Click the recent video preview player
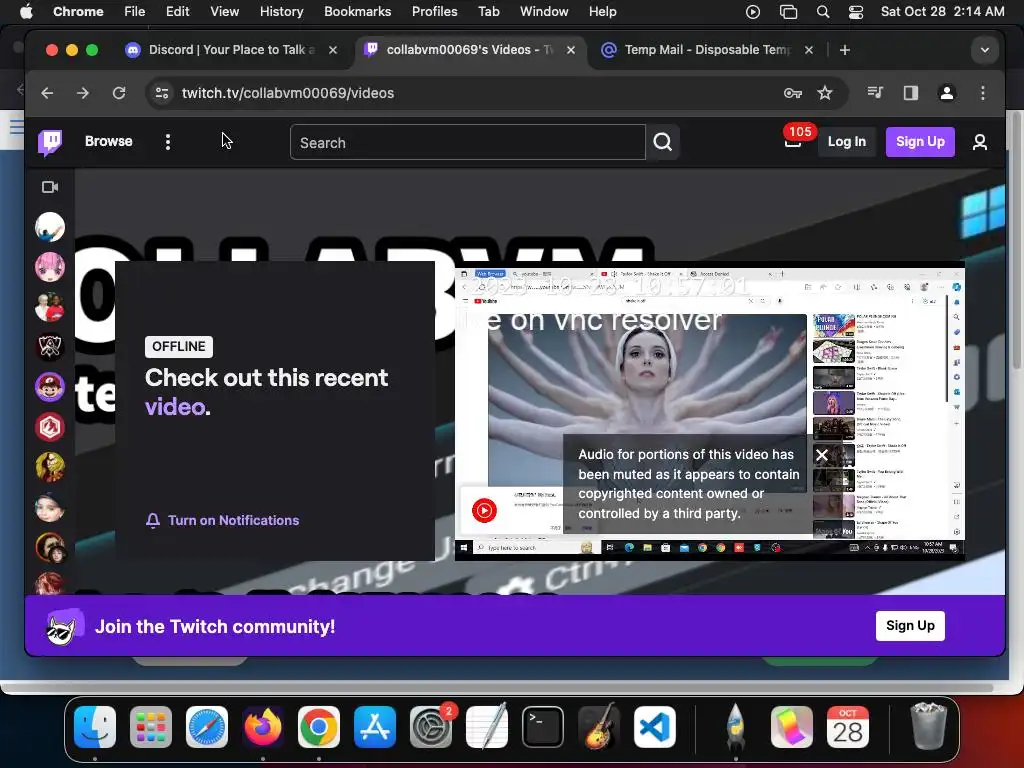This screenshot has height=768, width=1024. [710, 413]
